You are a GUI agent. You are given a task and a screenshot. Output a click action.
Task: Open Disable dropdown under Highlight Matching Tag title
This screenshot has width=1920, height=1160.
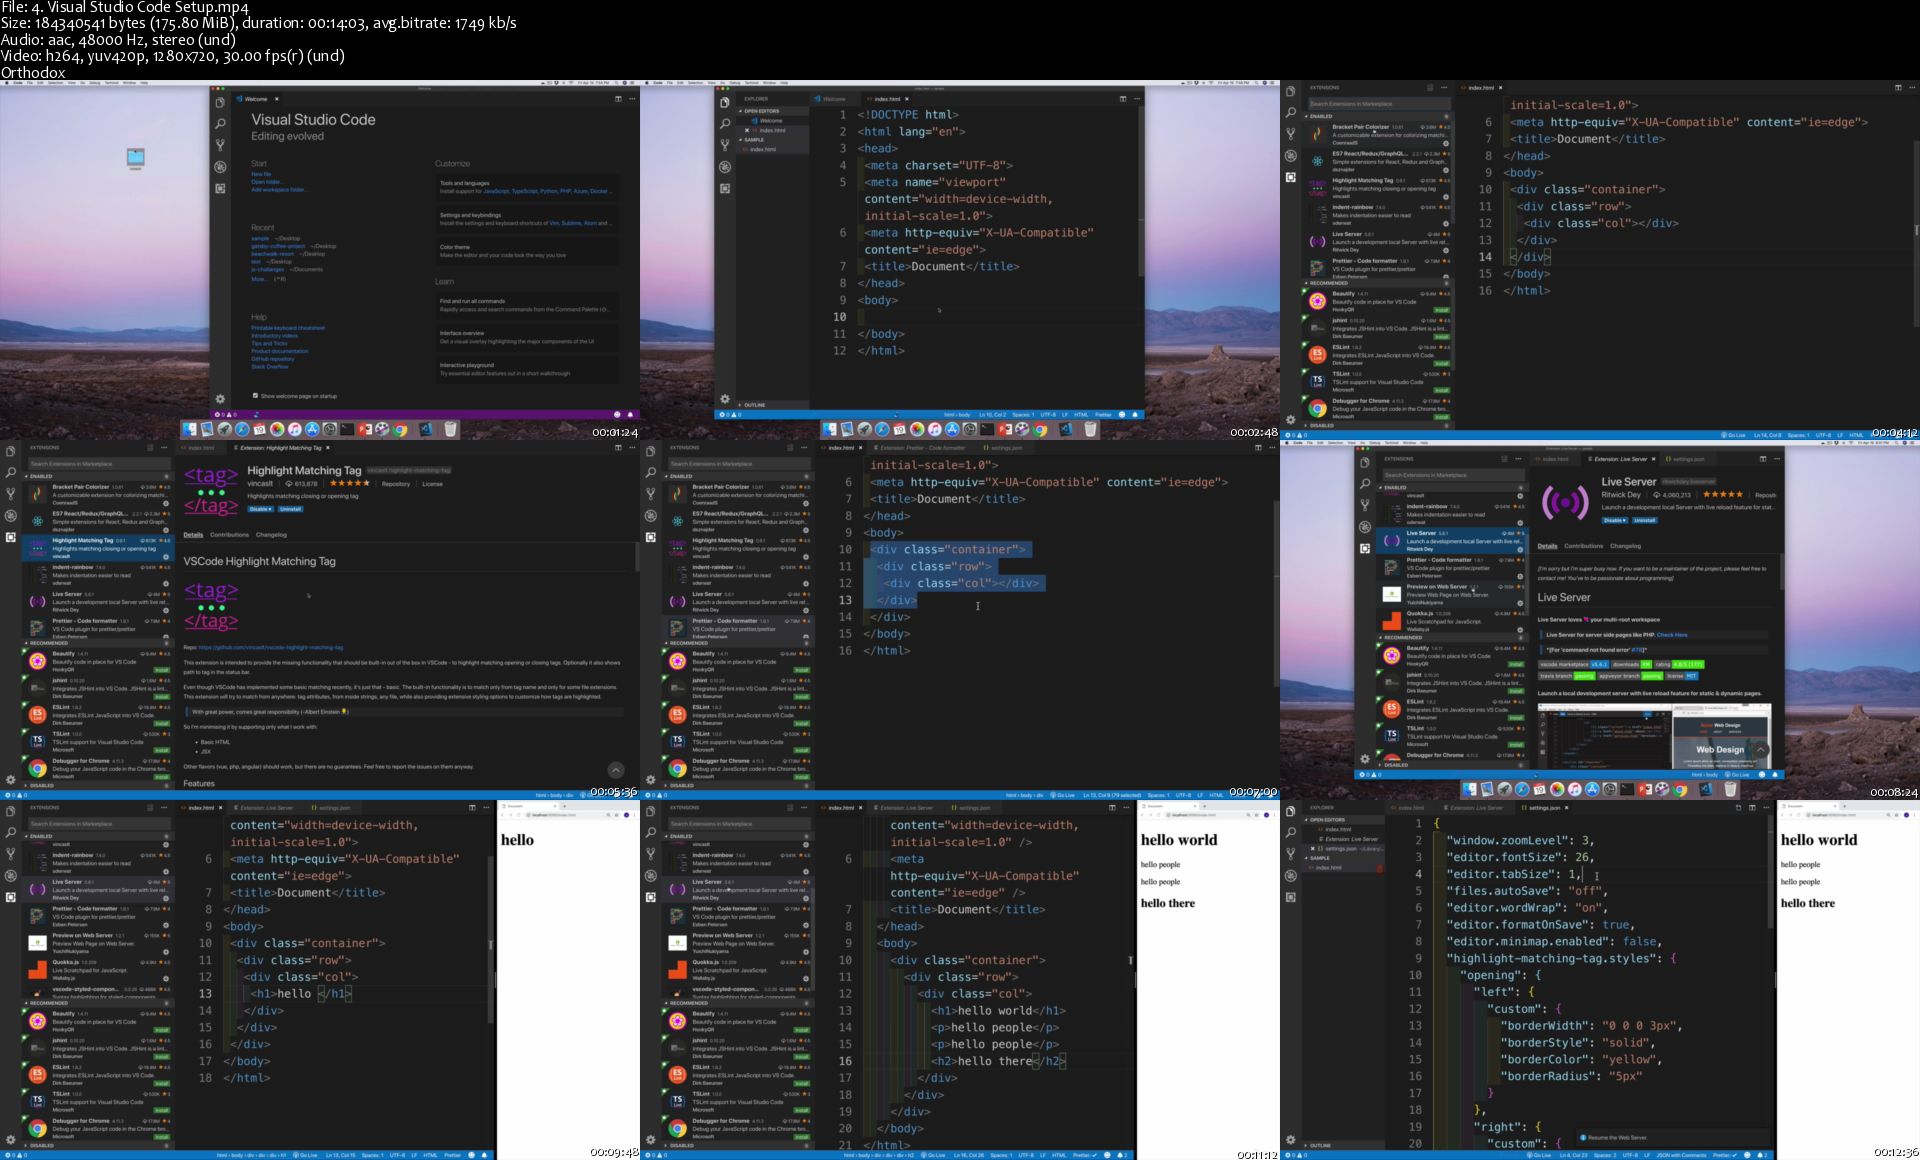pyautogui.click(x=260, y=509)
